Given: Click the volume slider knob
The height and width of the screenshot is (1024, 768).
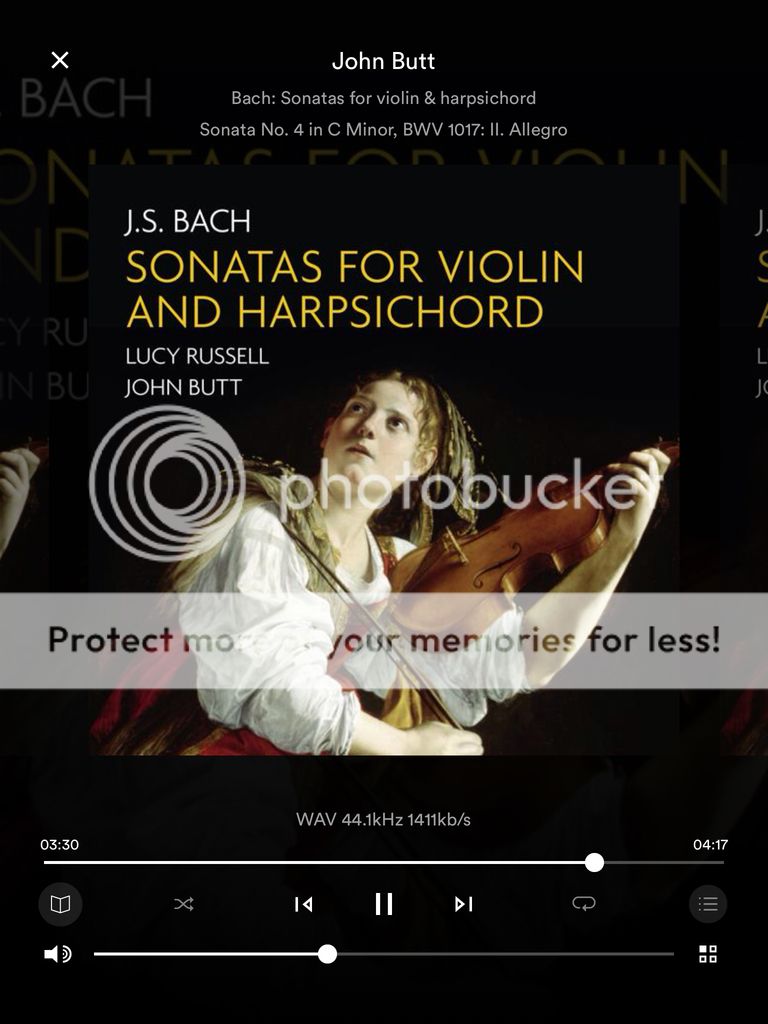Looking at the screenshot, I should pyautogui.click(x=327, y=953).
